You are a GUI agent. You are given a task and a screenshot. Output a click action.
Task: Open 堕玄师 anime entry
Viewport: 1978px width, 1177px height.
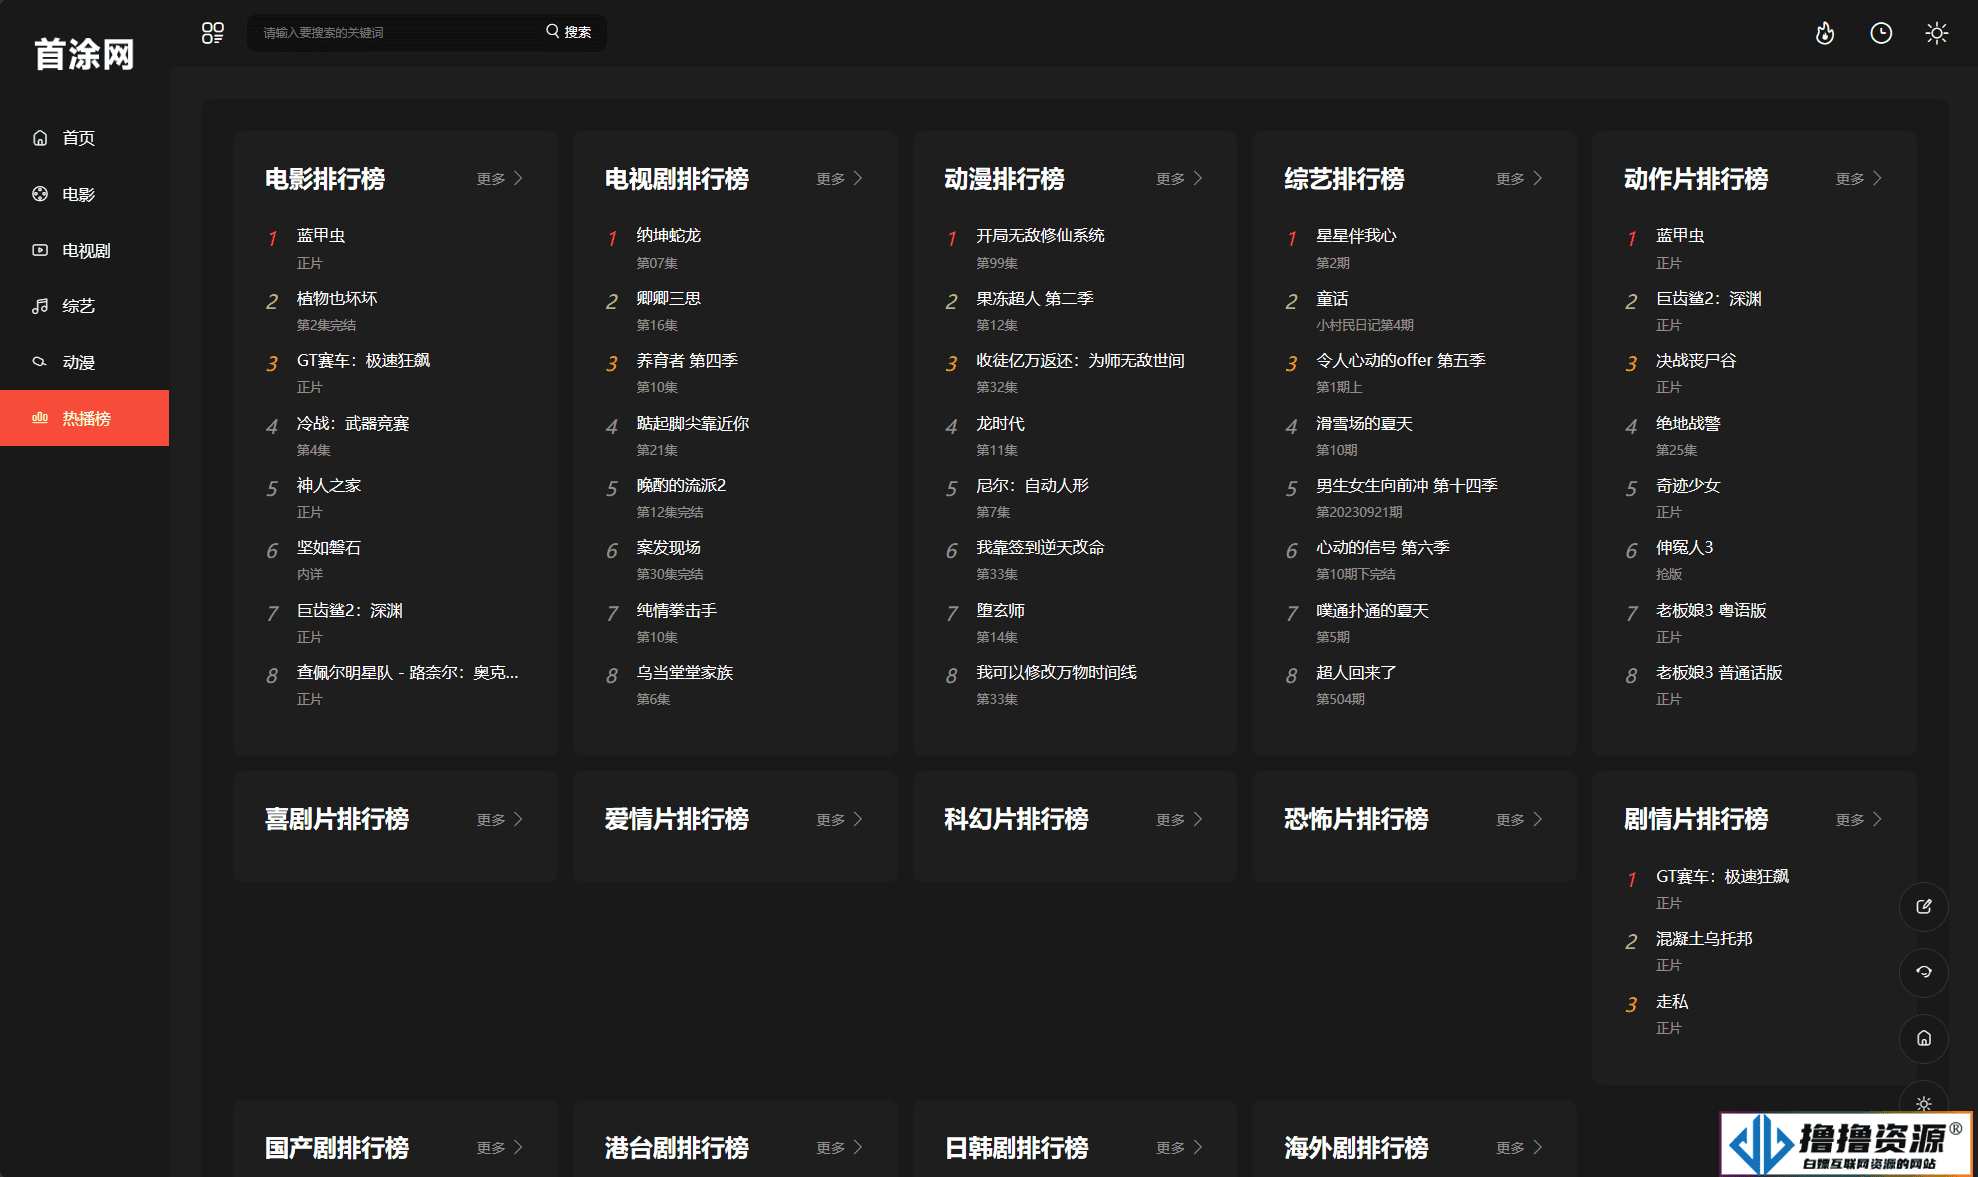click(1000, 611)
